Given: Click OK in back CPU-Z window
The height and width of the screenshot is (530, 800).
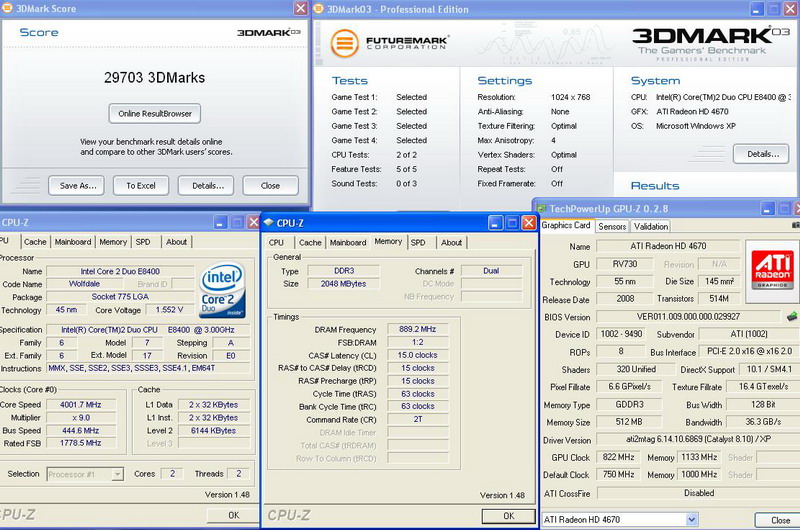Looking at the screenshot, I should [x=234, y=515].
